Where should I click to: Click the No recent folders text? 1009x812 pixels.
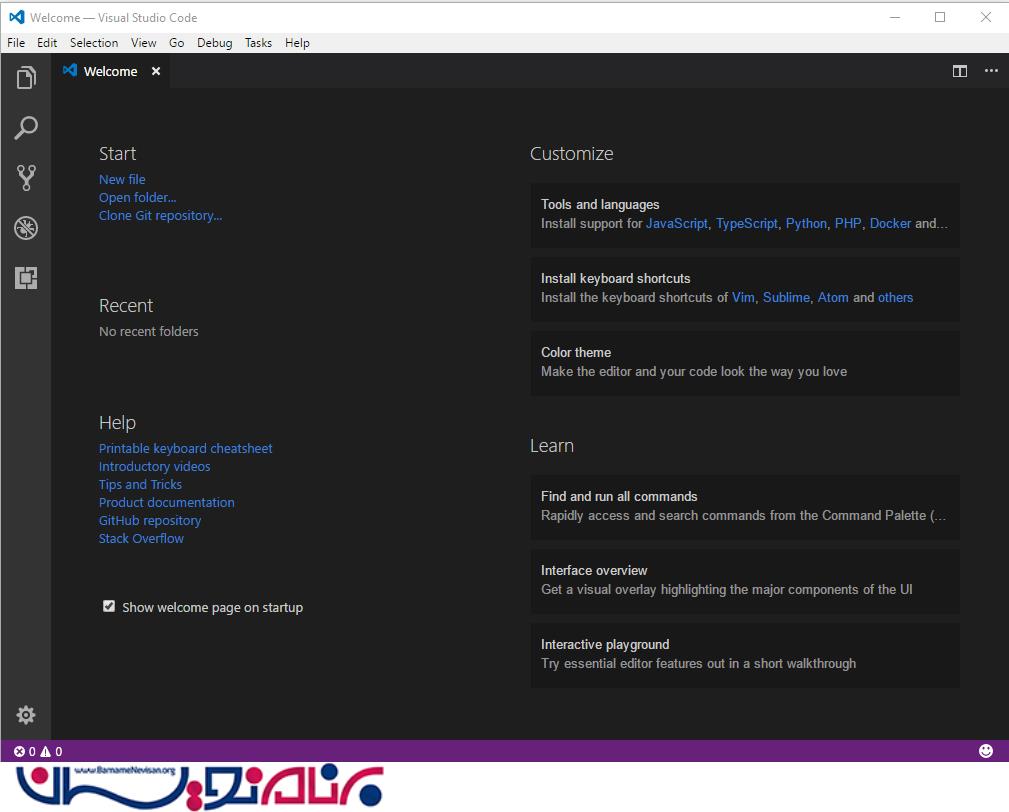click(149, 331)
